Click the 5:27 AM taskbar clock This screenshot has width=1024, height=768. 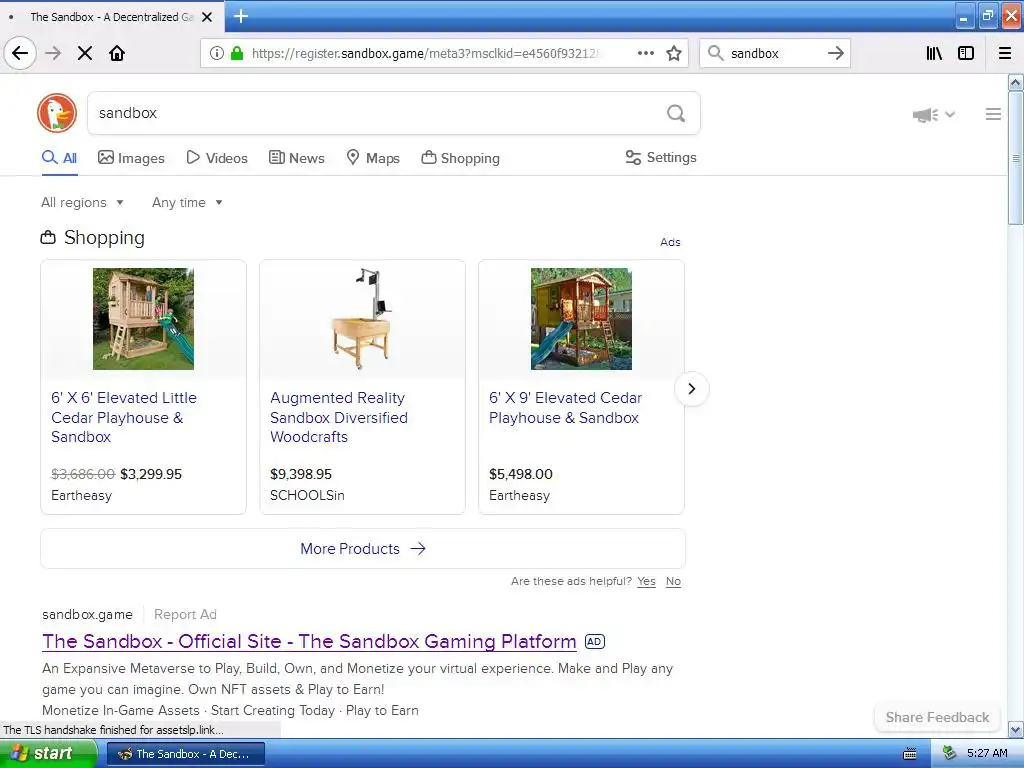tap(987, 754)
